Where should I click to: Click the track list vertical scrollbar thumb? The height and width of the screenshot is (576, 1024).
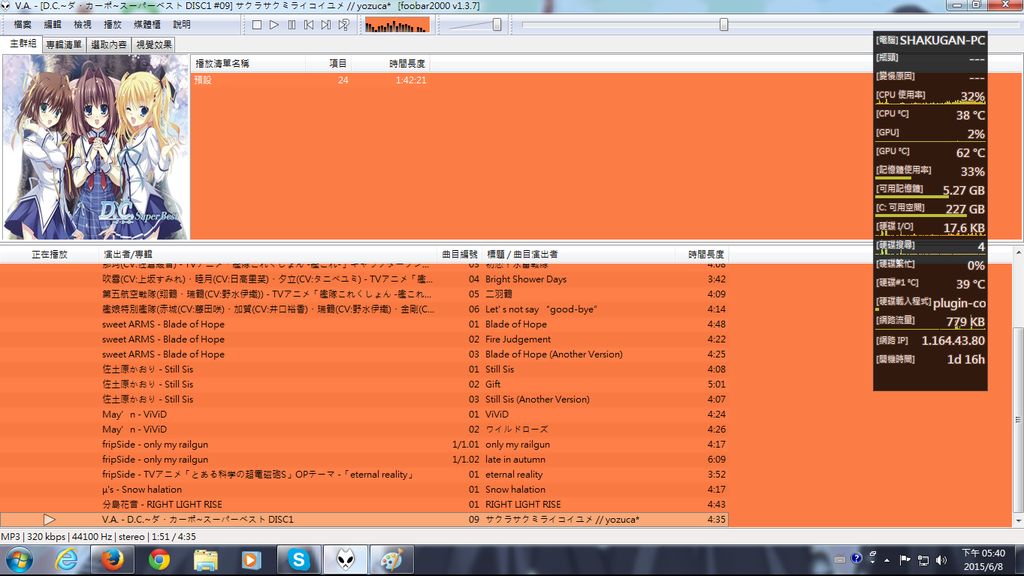[1018, 420]
